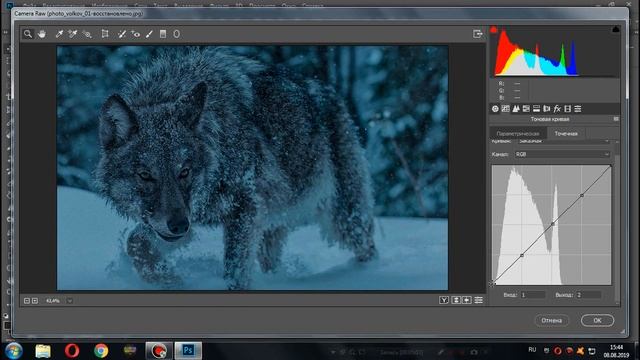The width and height of the screenshot is (640, 360).
Task: Select the Hand tool
Action: tap(42, 34)
